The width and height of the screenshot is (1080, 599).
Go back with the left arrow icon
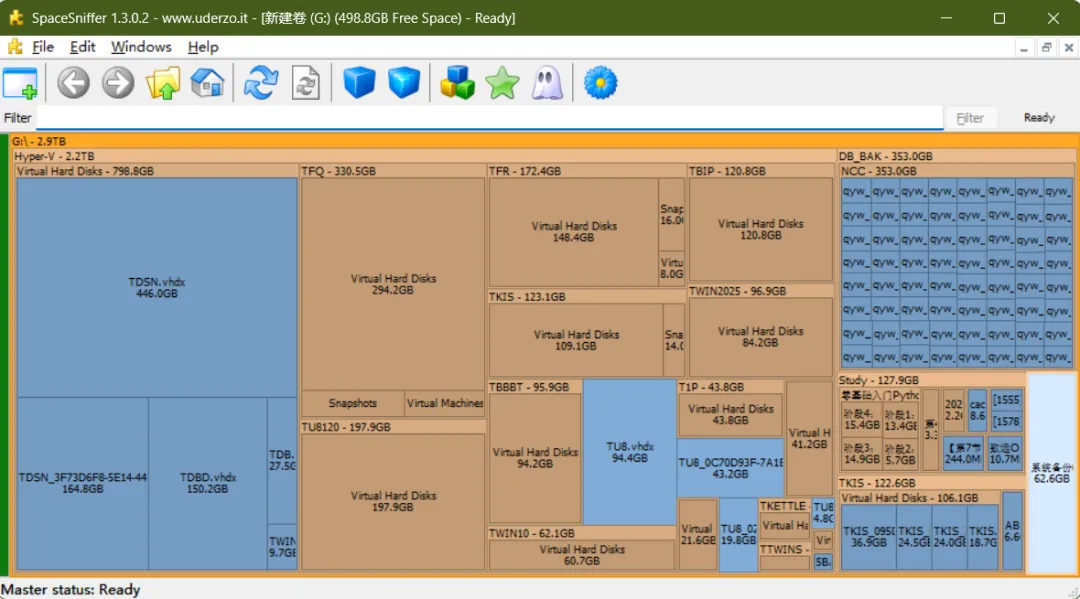point(73,83)
